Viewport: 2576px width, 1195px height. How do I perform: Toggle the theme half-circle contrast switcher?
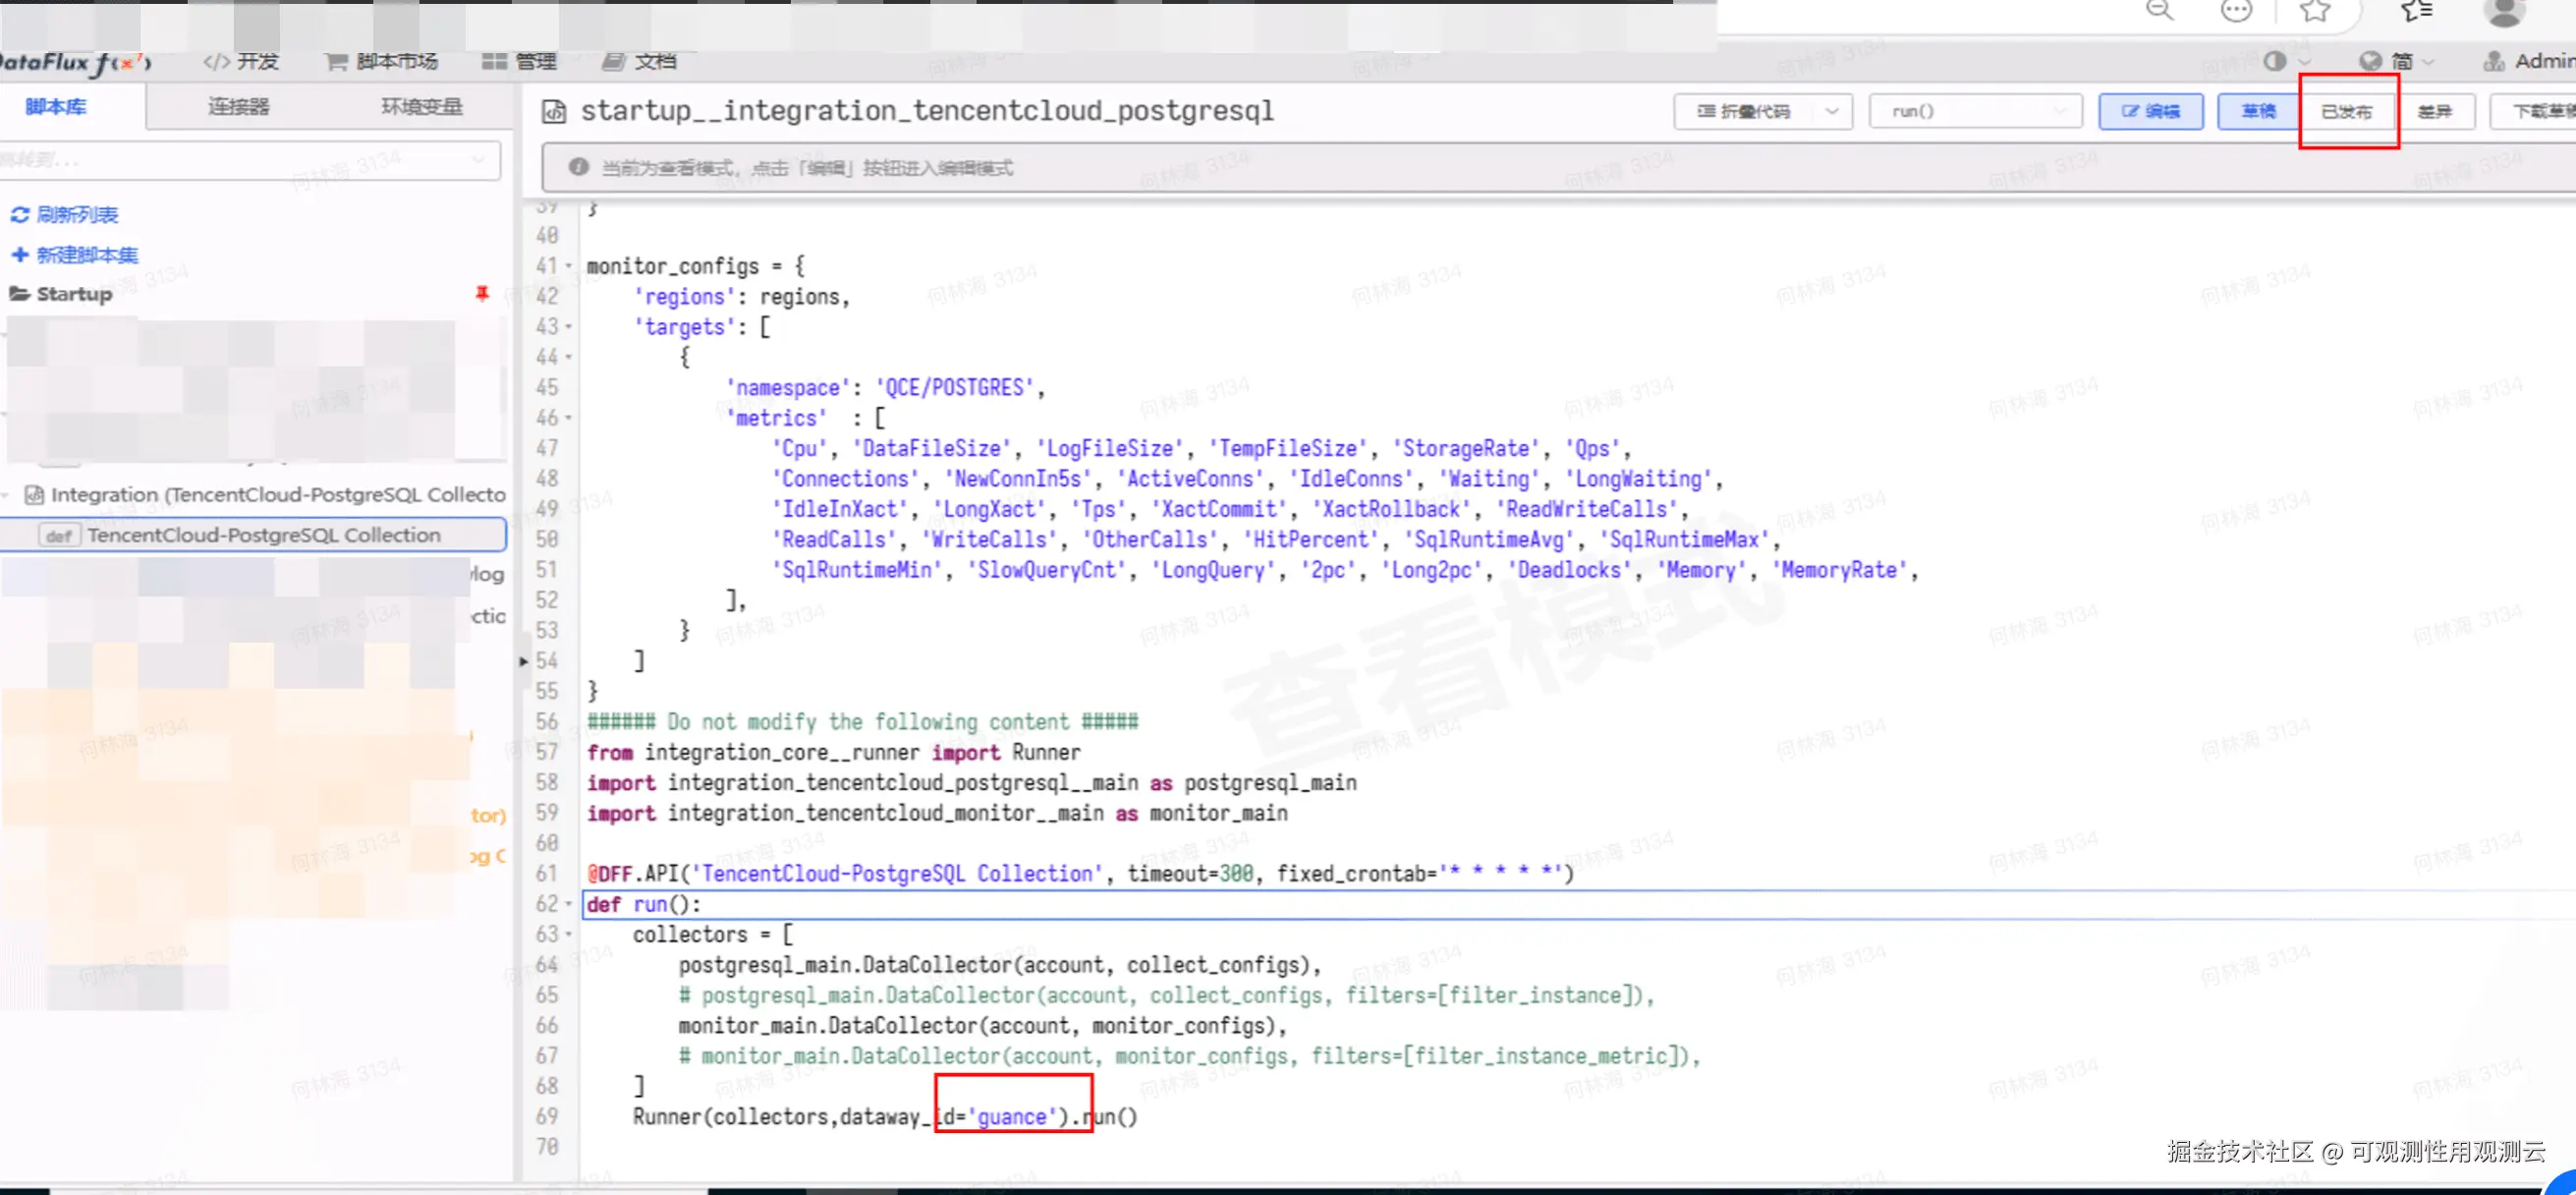click(2275, 61)
